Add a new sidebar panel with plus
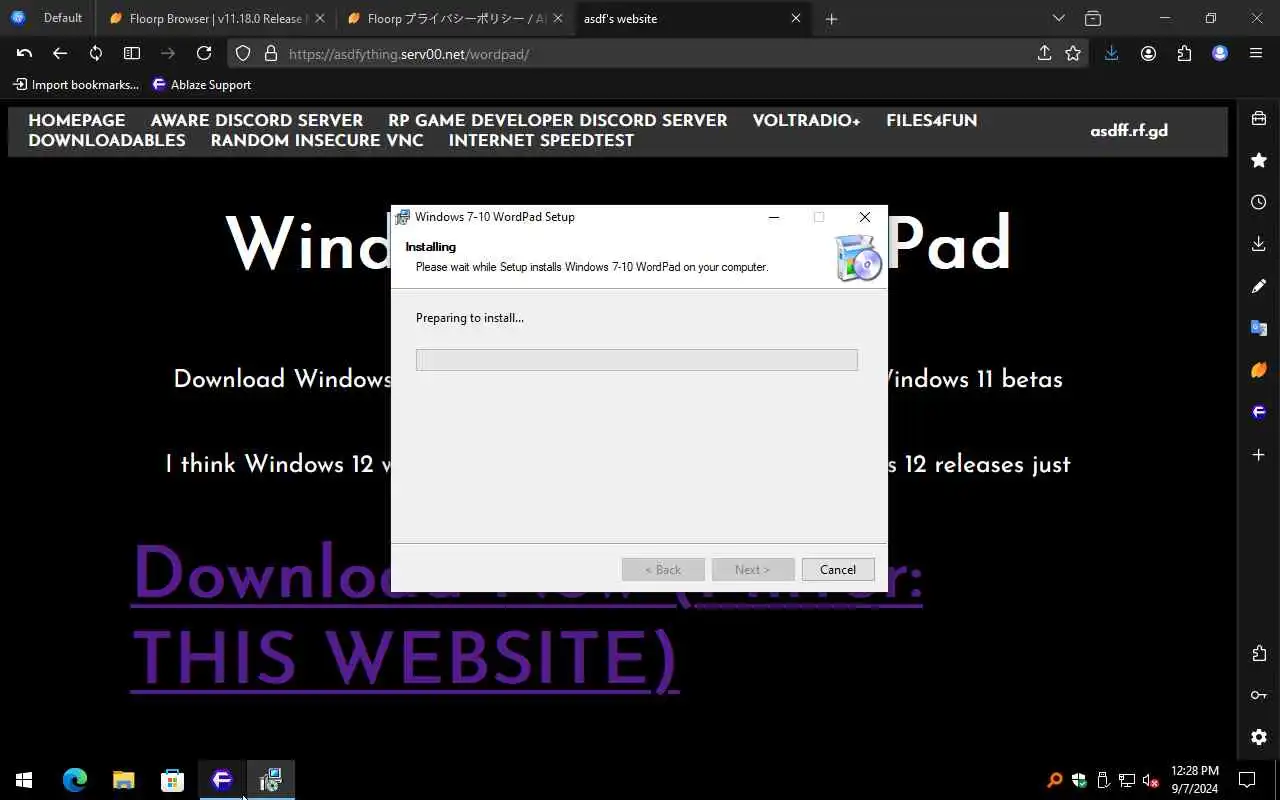 click(1259, 455)
